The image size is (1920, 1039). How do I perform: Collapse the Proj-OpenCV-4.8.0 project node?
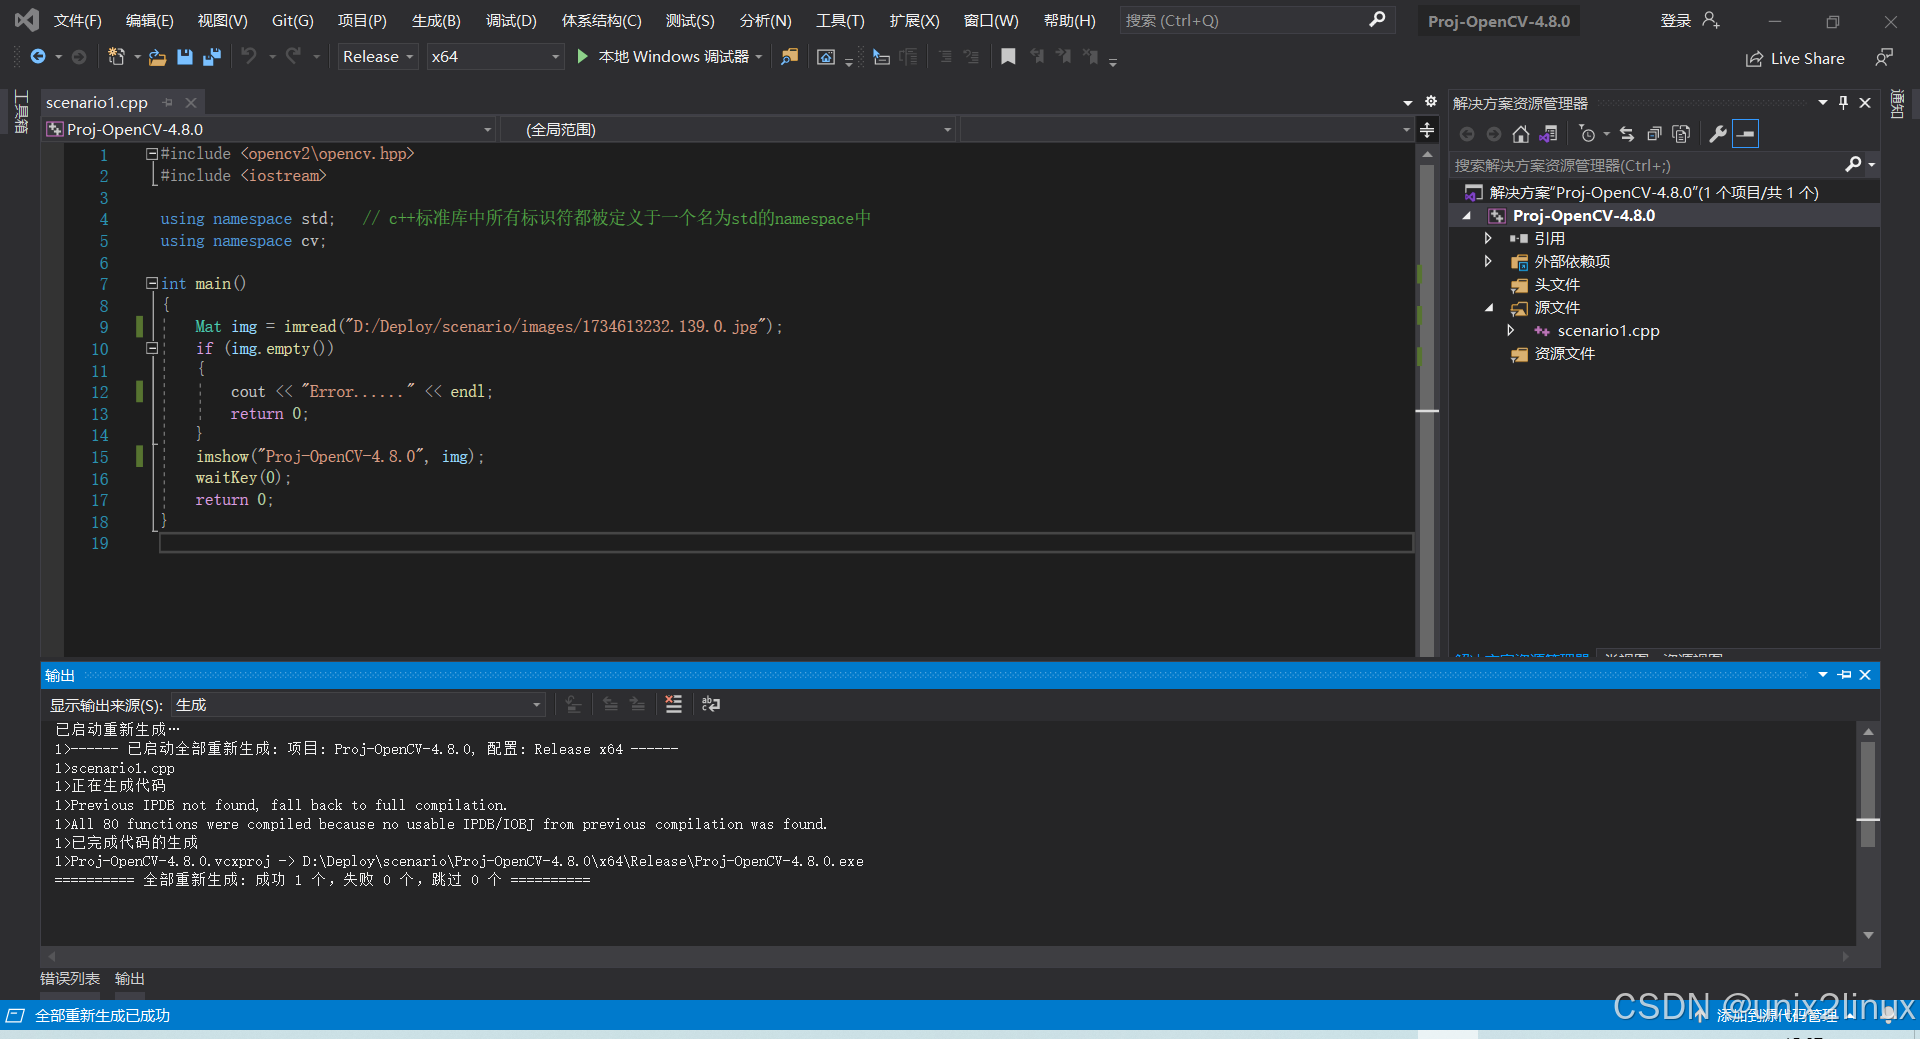(1467, 216)
